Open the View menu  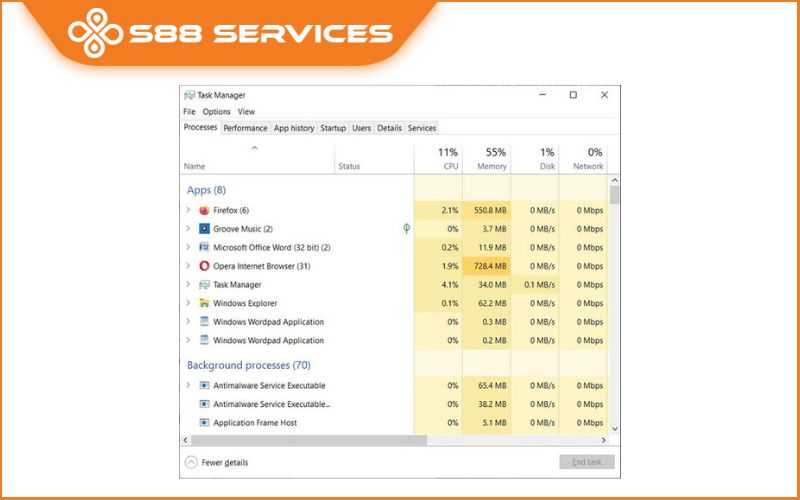click(x=246, y=111)
